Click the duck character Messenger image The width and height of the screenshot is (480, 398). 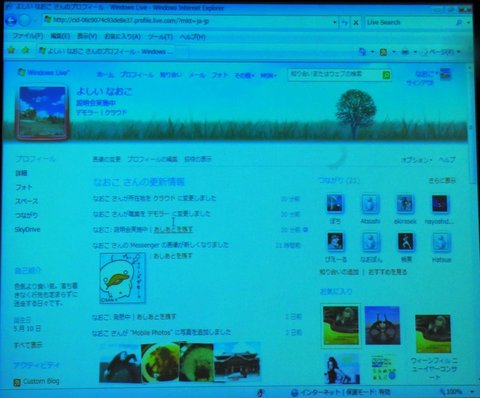pos(123,278)
